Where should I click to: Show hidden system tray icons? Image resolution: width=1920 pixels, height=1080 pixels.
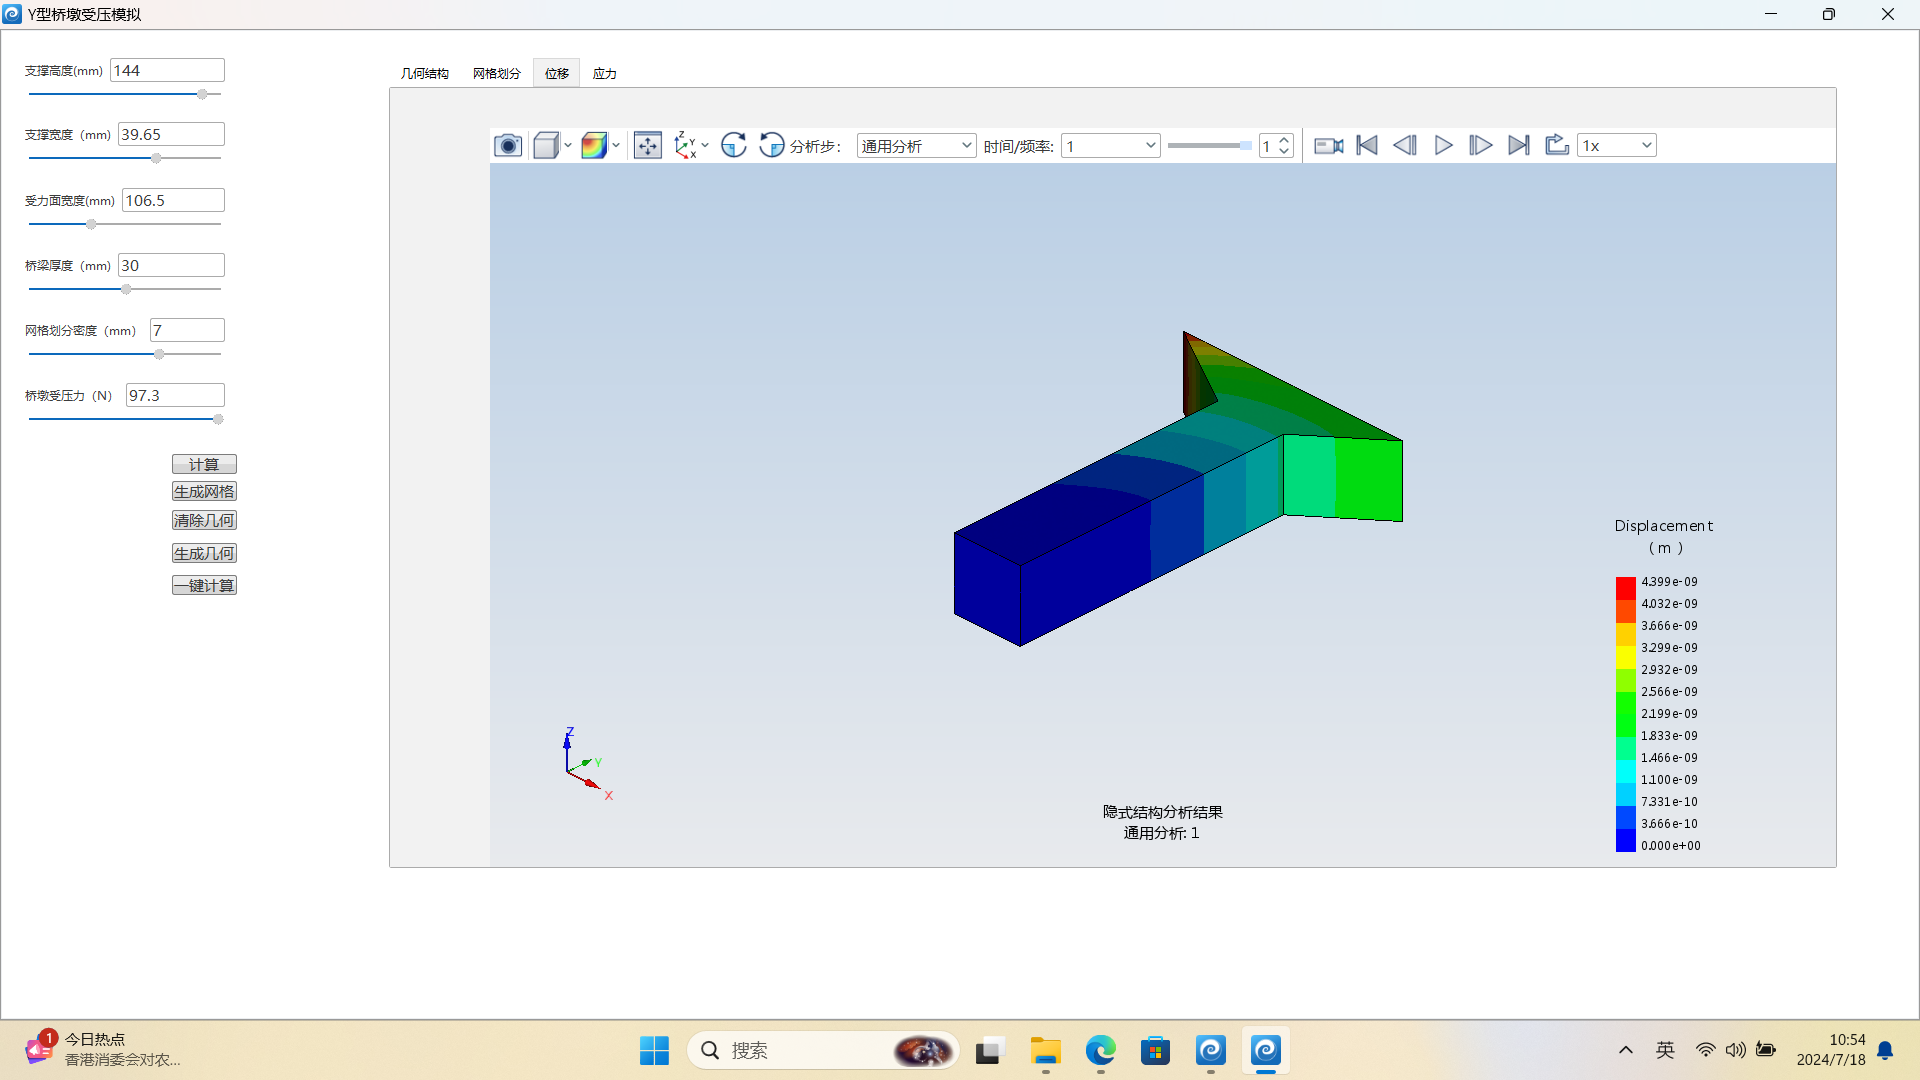tap(1626, 1050)
